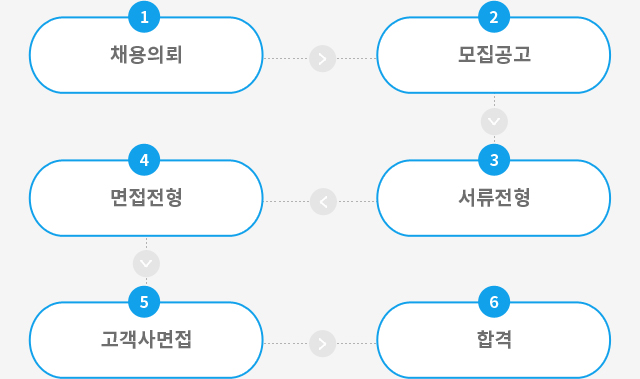Click the 합격 text label
The width and height of the screenshot is (640, 379).
[494, 339]
